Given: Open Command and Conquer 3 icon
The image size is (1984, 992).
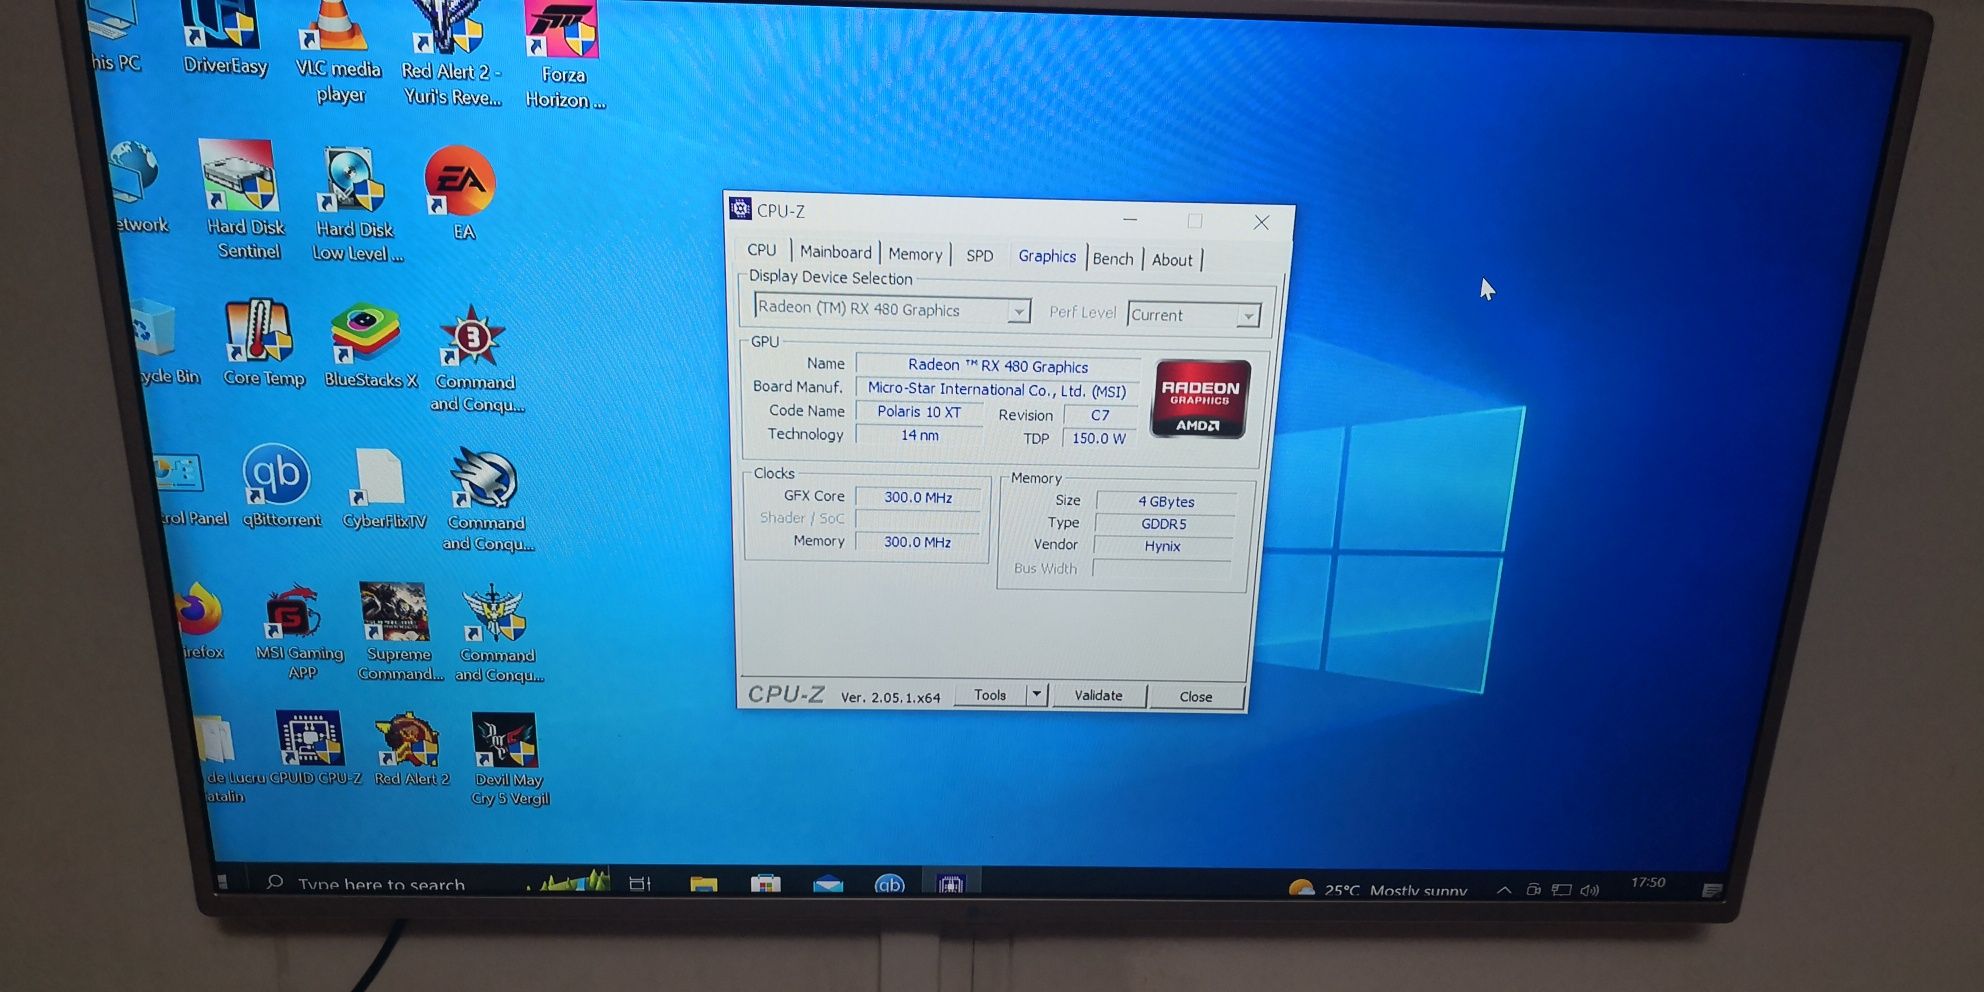Looking at the screenshot, I should coord(475,358).
